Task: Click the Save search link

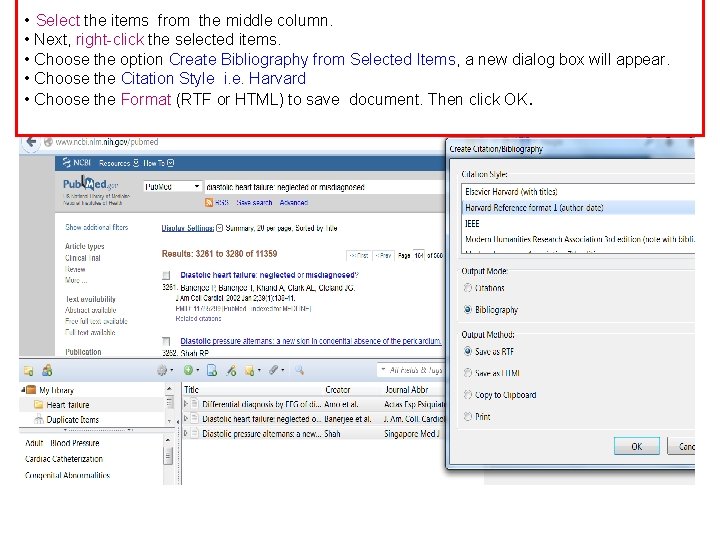Action: [x=254, y=202]
